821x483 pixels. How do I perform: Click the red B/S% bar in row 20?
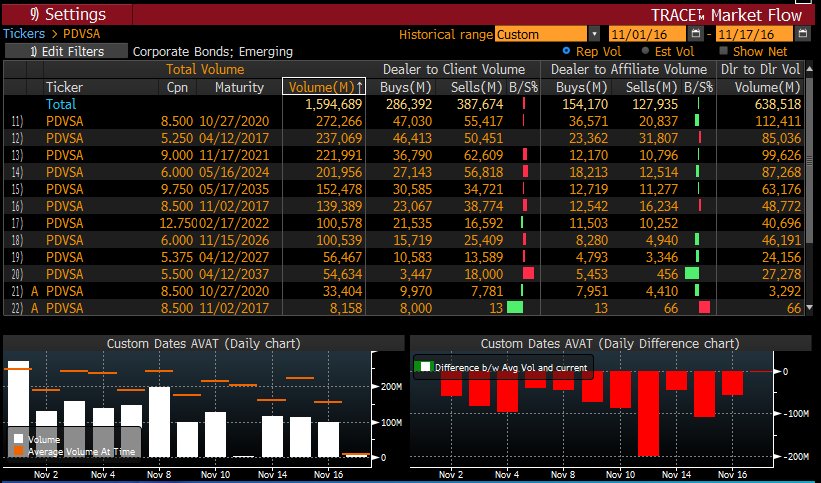(528, 273)
